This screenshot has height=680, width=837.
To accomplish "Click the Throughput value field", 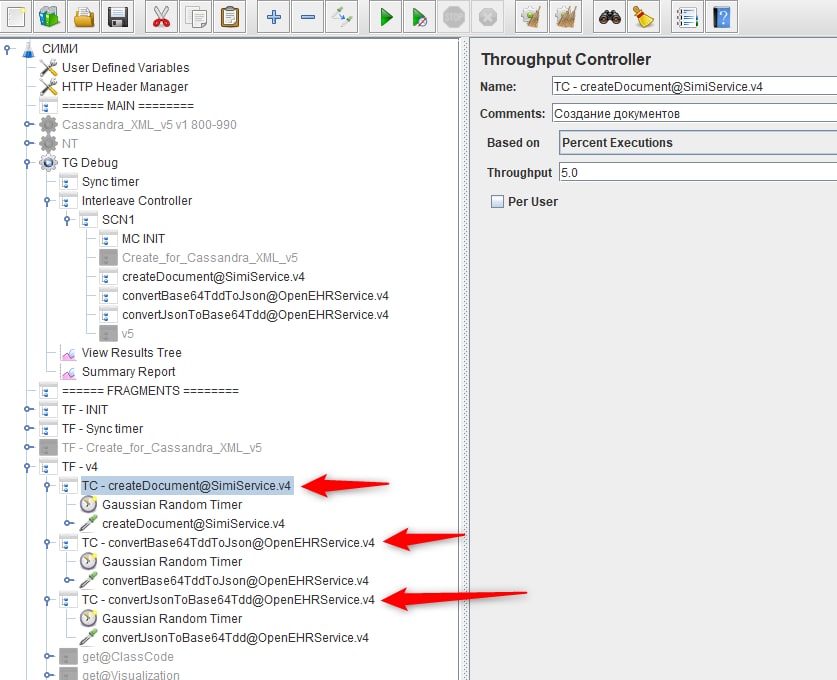I will (x=697, y=172).
